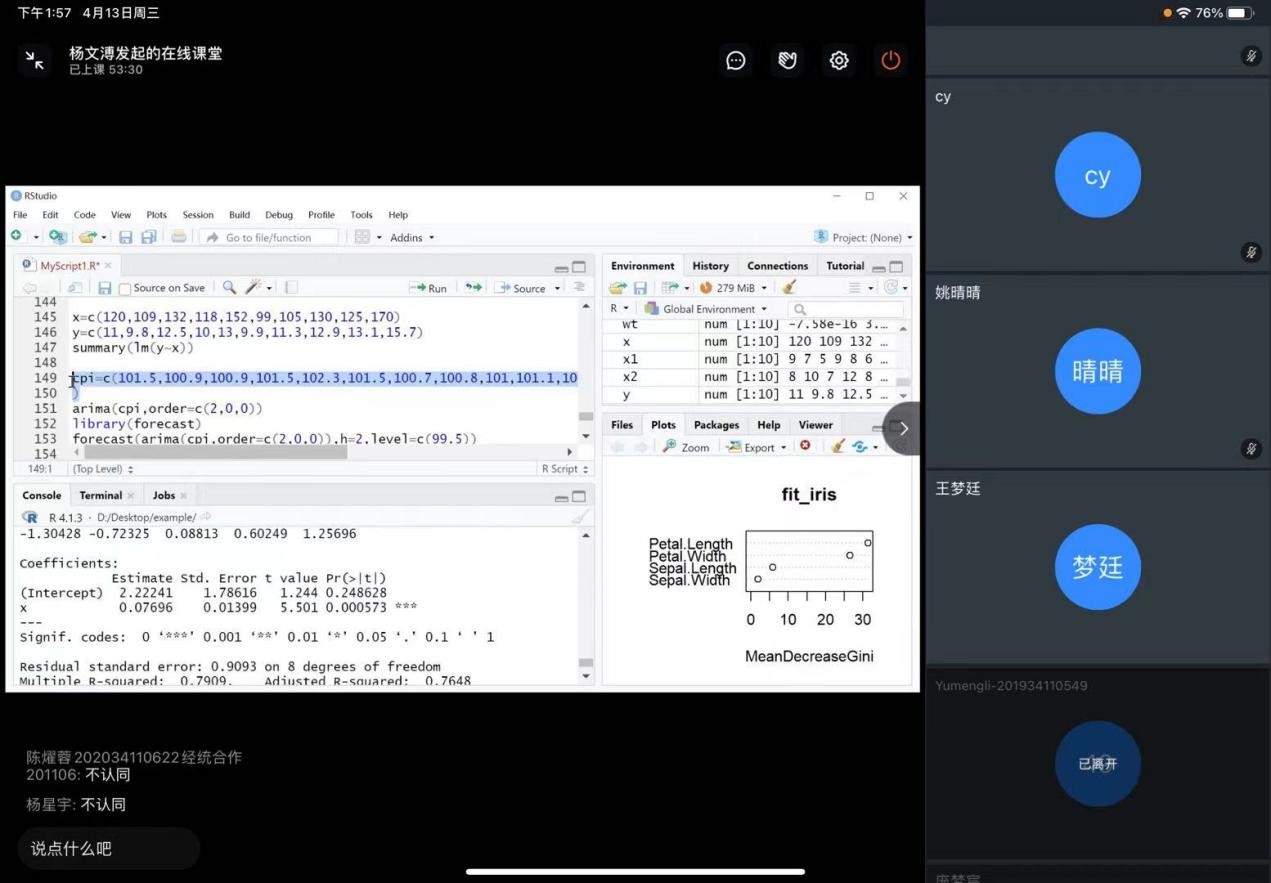This screenshot has width=1271, height=883.
Task: Raise hand using the hand icon
Action: [788, 61]
